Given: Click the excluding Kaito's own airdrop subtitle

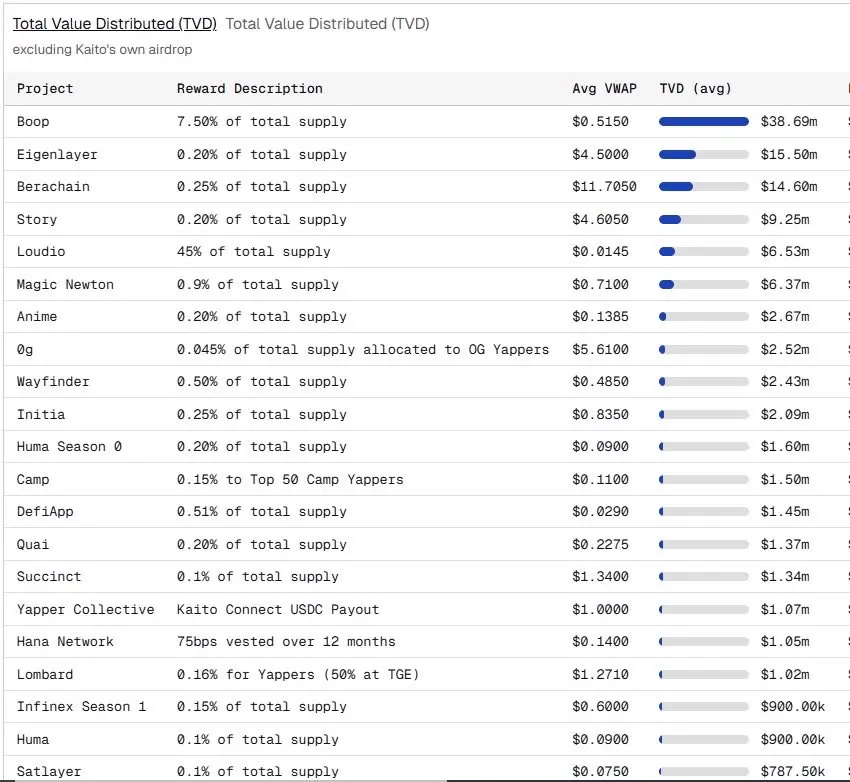Looking at the screenshot, I should (x=102, y=50).
